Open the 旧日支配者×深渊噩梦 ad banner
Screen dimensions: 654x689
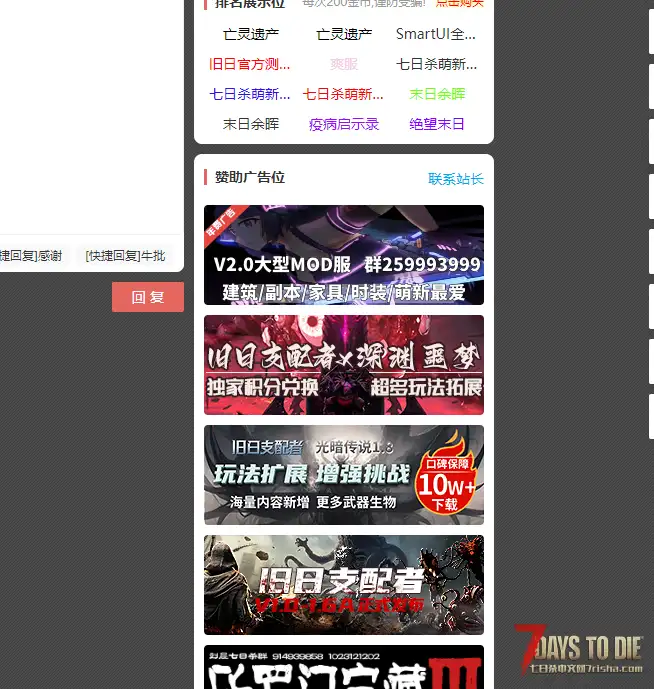click(344, 365)
